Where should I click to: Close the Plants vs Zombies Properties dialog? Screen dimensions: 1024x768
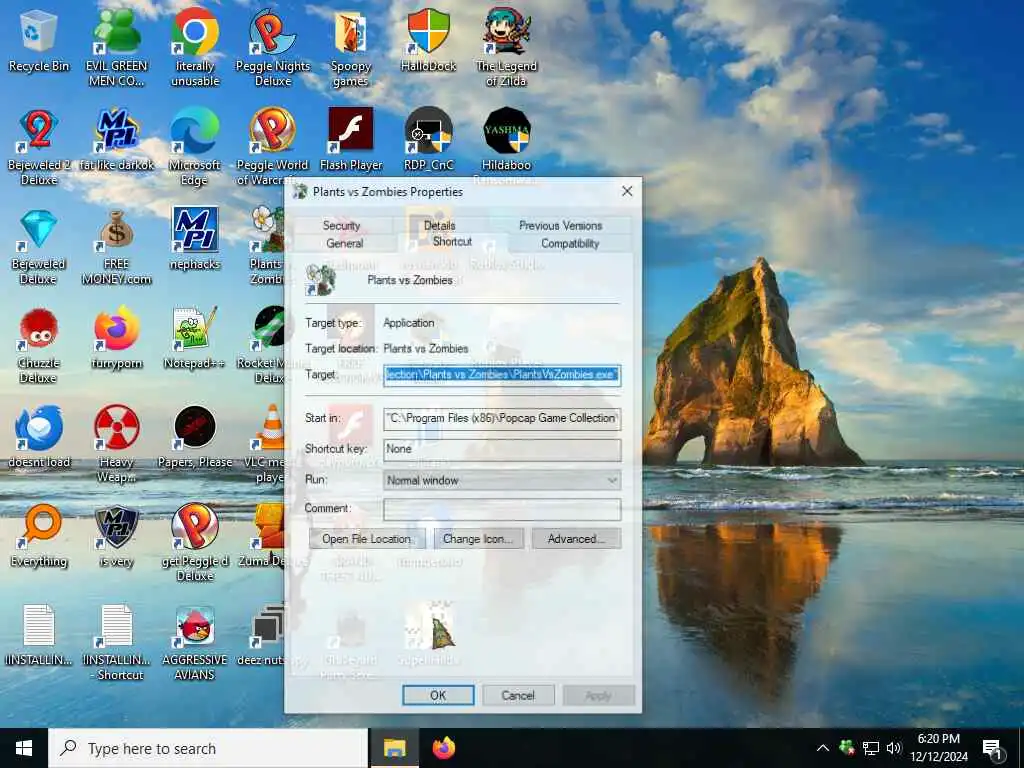pos(627,191)
